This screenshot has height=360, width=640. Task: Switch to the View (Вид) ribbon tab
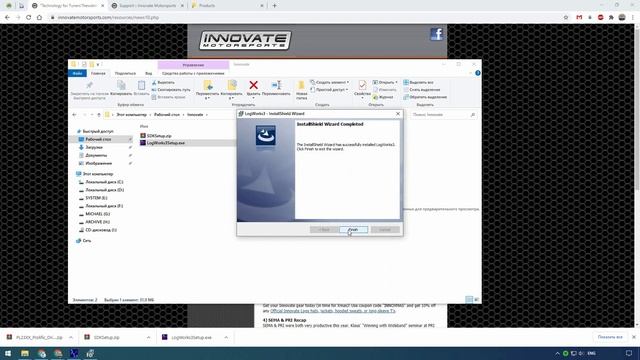click(x=149, y=73)
